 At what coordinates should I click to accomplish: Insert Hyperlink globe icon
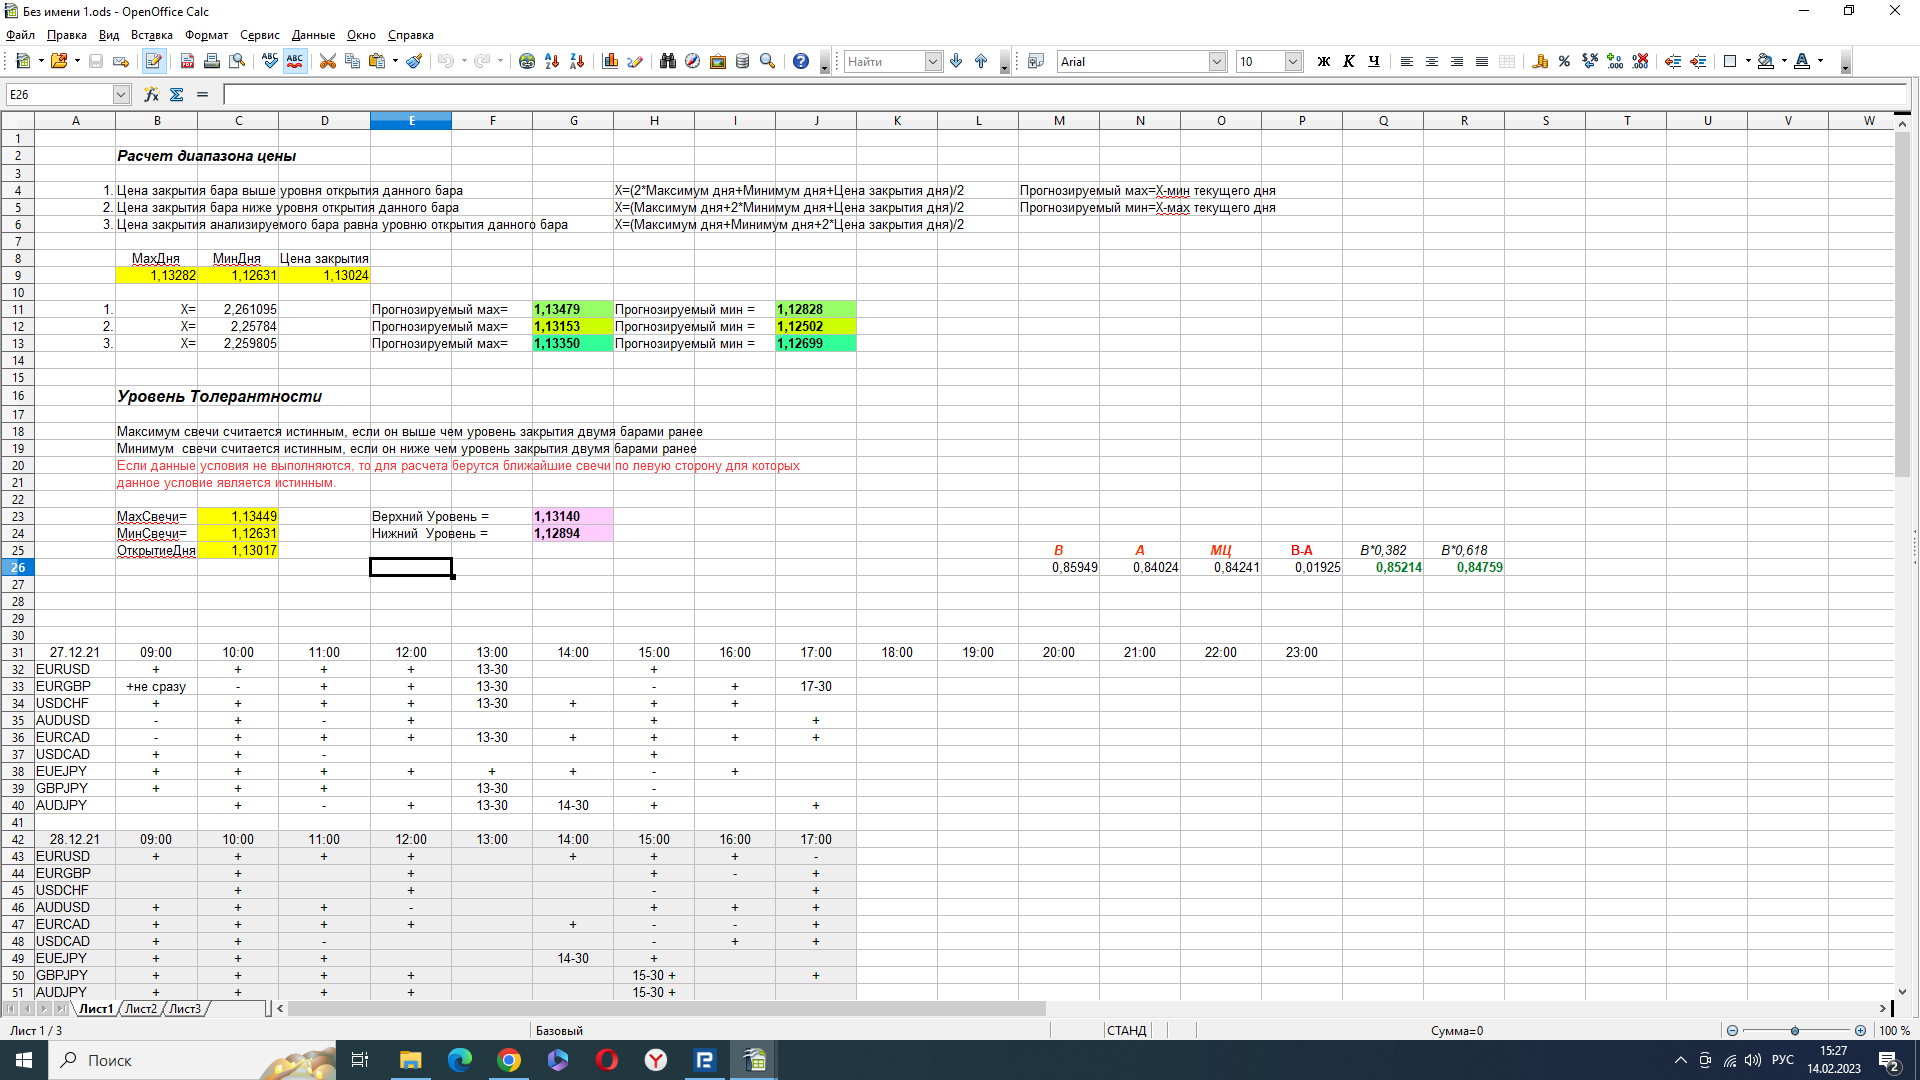(527, 62)
